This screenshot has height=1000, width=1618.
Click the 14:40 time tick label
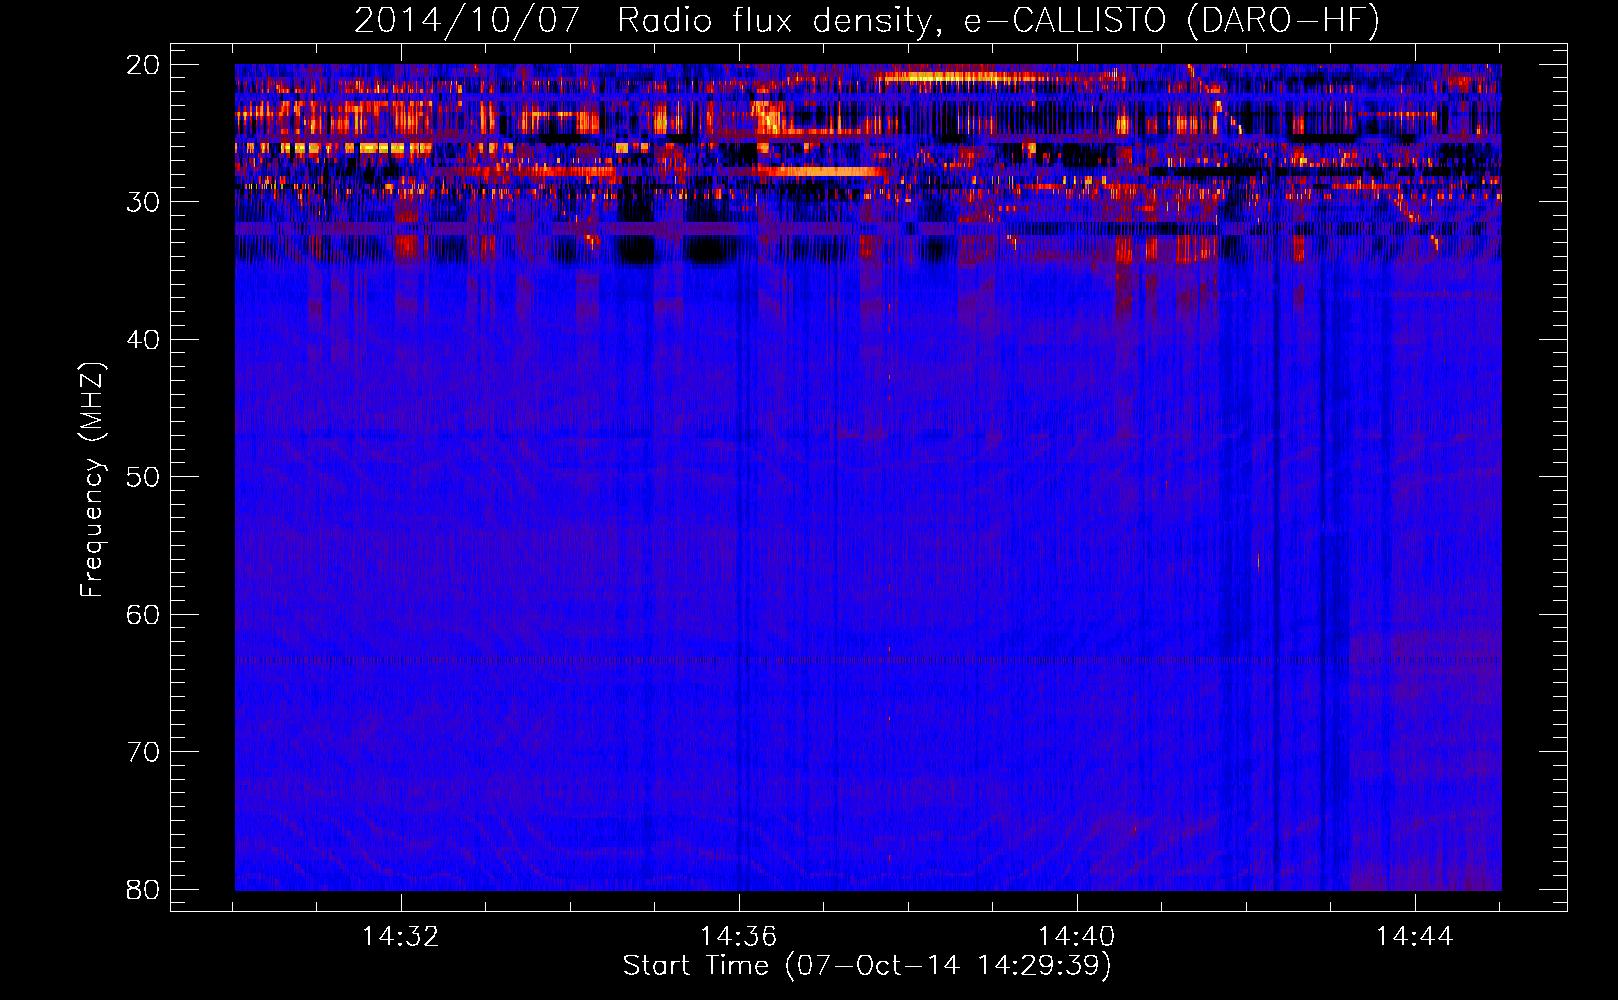click(x=1077, y=937)
